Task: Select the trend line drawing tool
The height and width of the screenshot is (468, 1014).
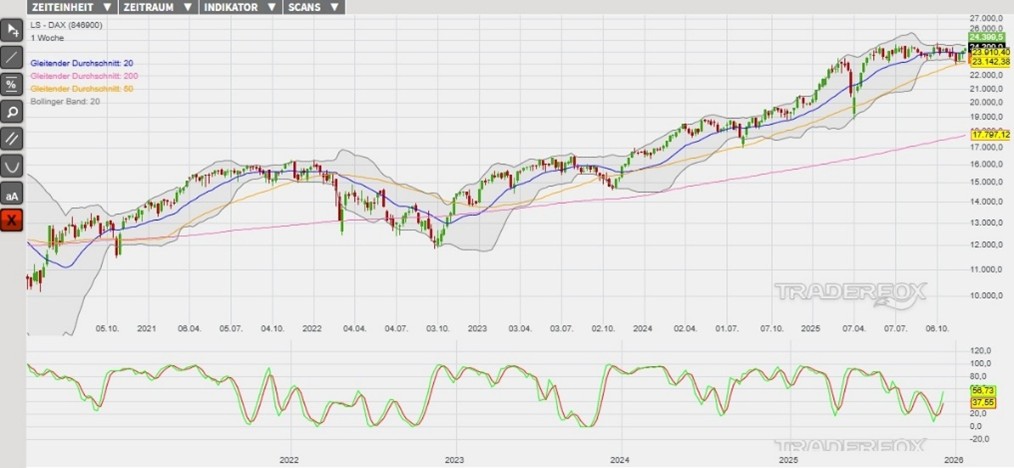Action: coord(12,57)
